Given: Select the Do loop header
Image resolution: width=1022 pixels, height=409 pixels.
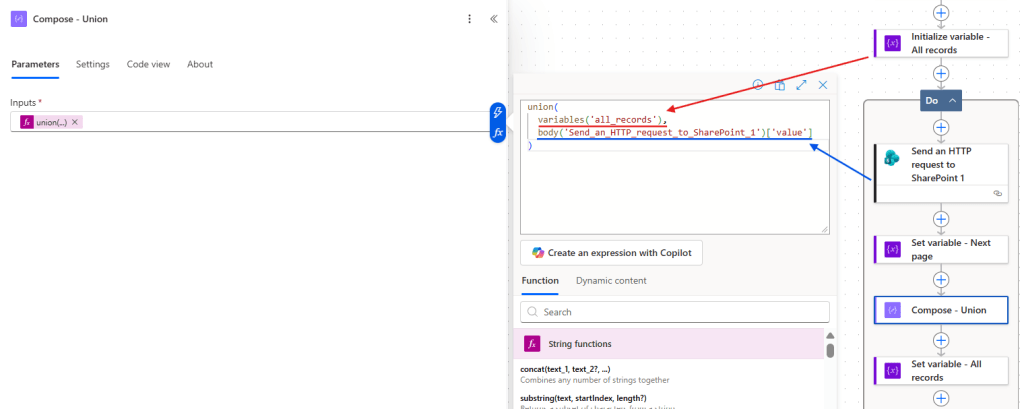Looking at the screenshot, I should pyautogui.click(x=941, y=101).
